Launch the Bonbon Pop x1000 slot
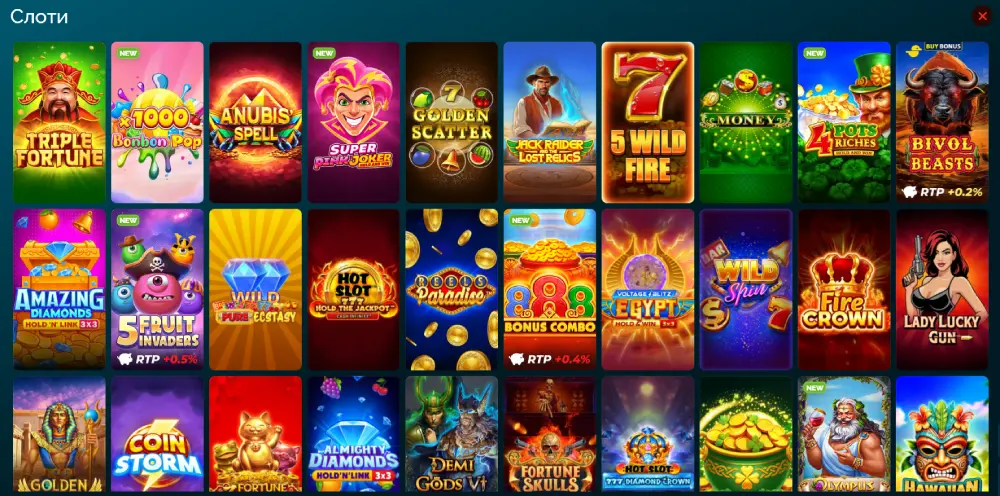This screenshot has width=1000, height=496. coord(158,122)
